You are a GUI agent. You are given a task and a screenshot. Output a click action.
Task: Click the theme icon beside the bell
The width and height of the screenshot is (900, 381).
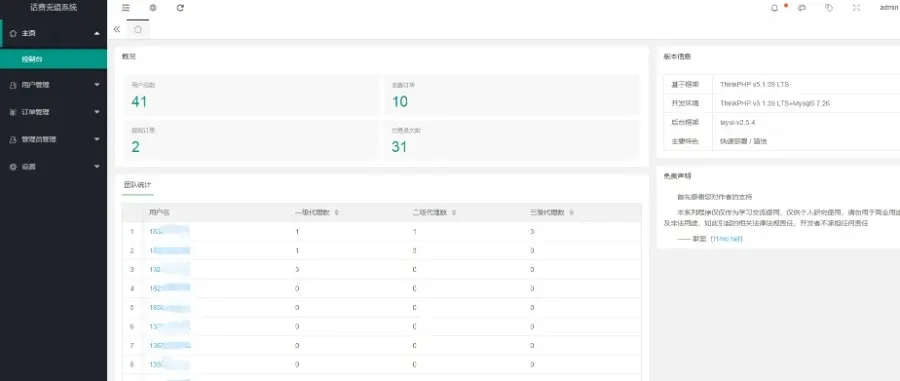tap(802, 8)
